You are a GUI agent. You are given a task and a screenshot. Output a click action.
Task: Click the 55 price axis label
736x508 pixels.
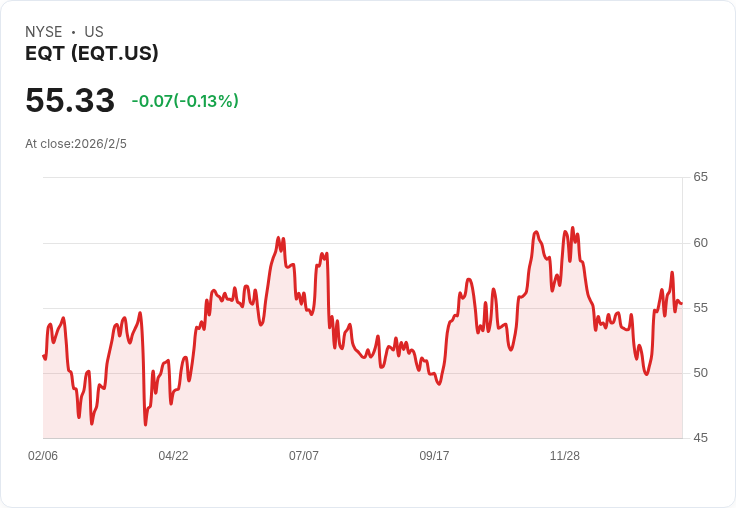701,308
